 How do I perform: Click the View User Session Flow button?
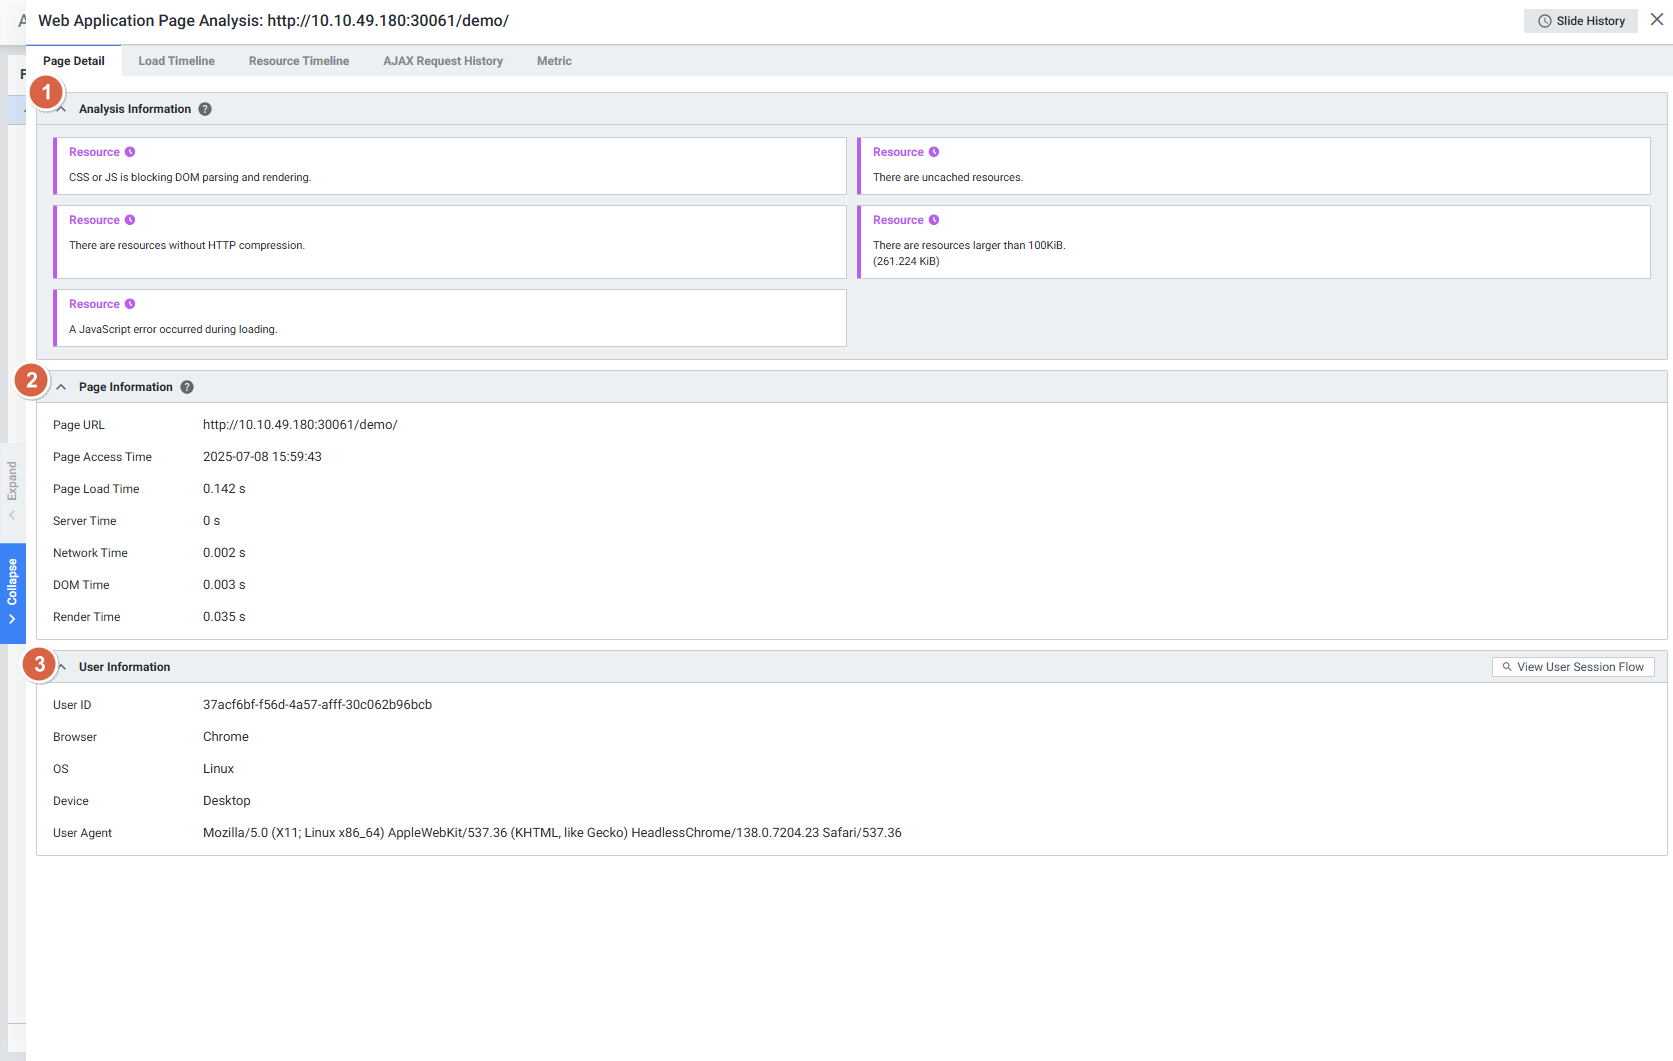(1573, 667)
